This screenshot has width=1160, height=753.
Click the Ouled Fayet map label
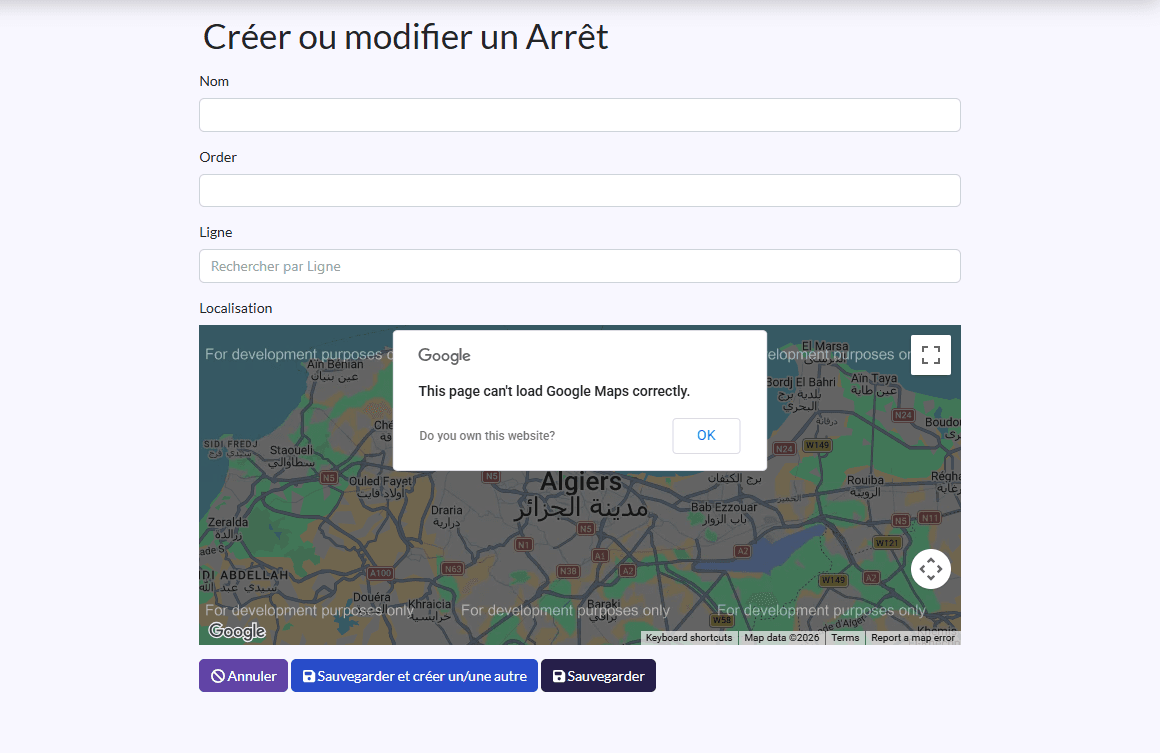tap(380, 481)
